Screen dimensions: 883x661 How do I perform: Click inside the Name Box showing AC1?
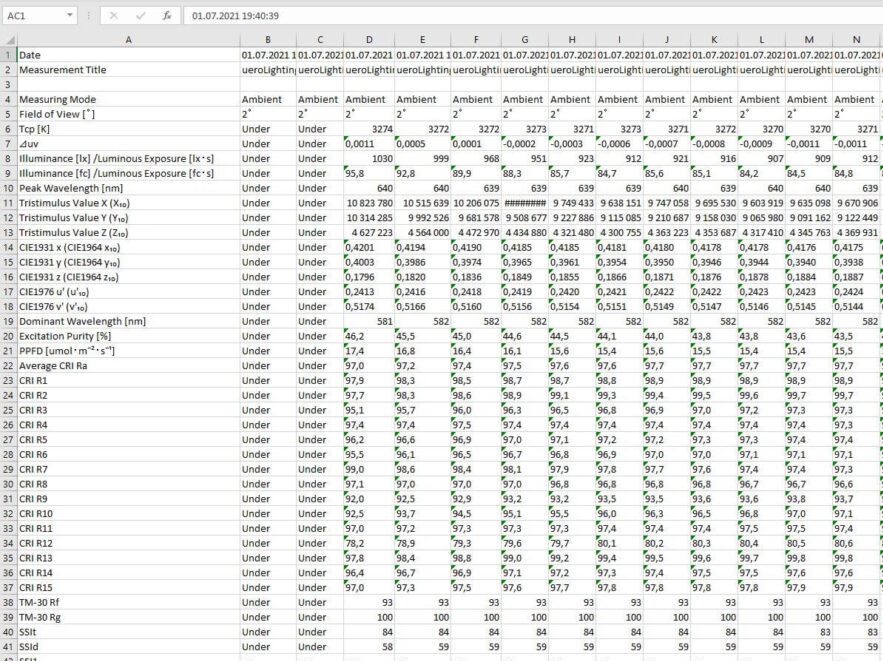(x=30, y=16)
